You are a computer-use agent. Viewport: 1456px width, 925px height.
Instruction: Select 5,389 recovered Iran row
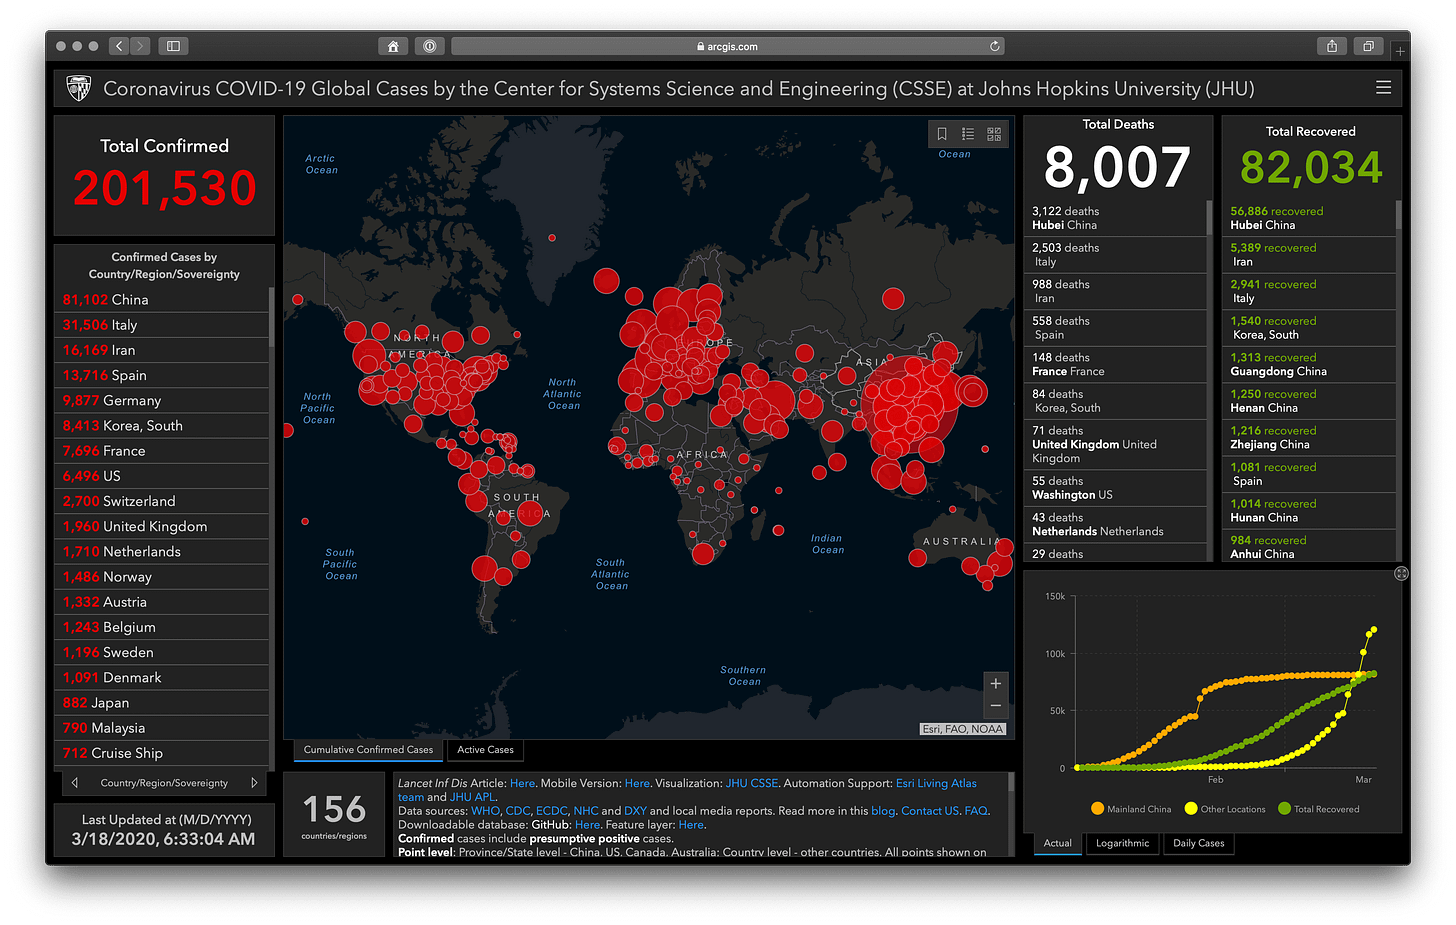coord(1308,255)
